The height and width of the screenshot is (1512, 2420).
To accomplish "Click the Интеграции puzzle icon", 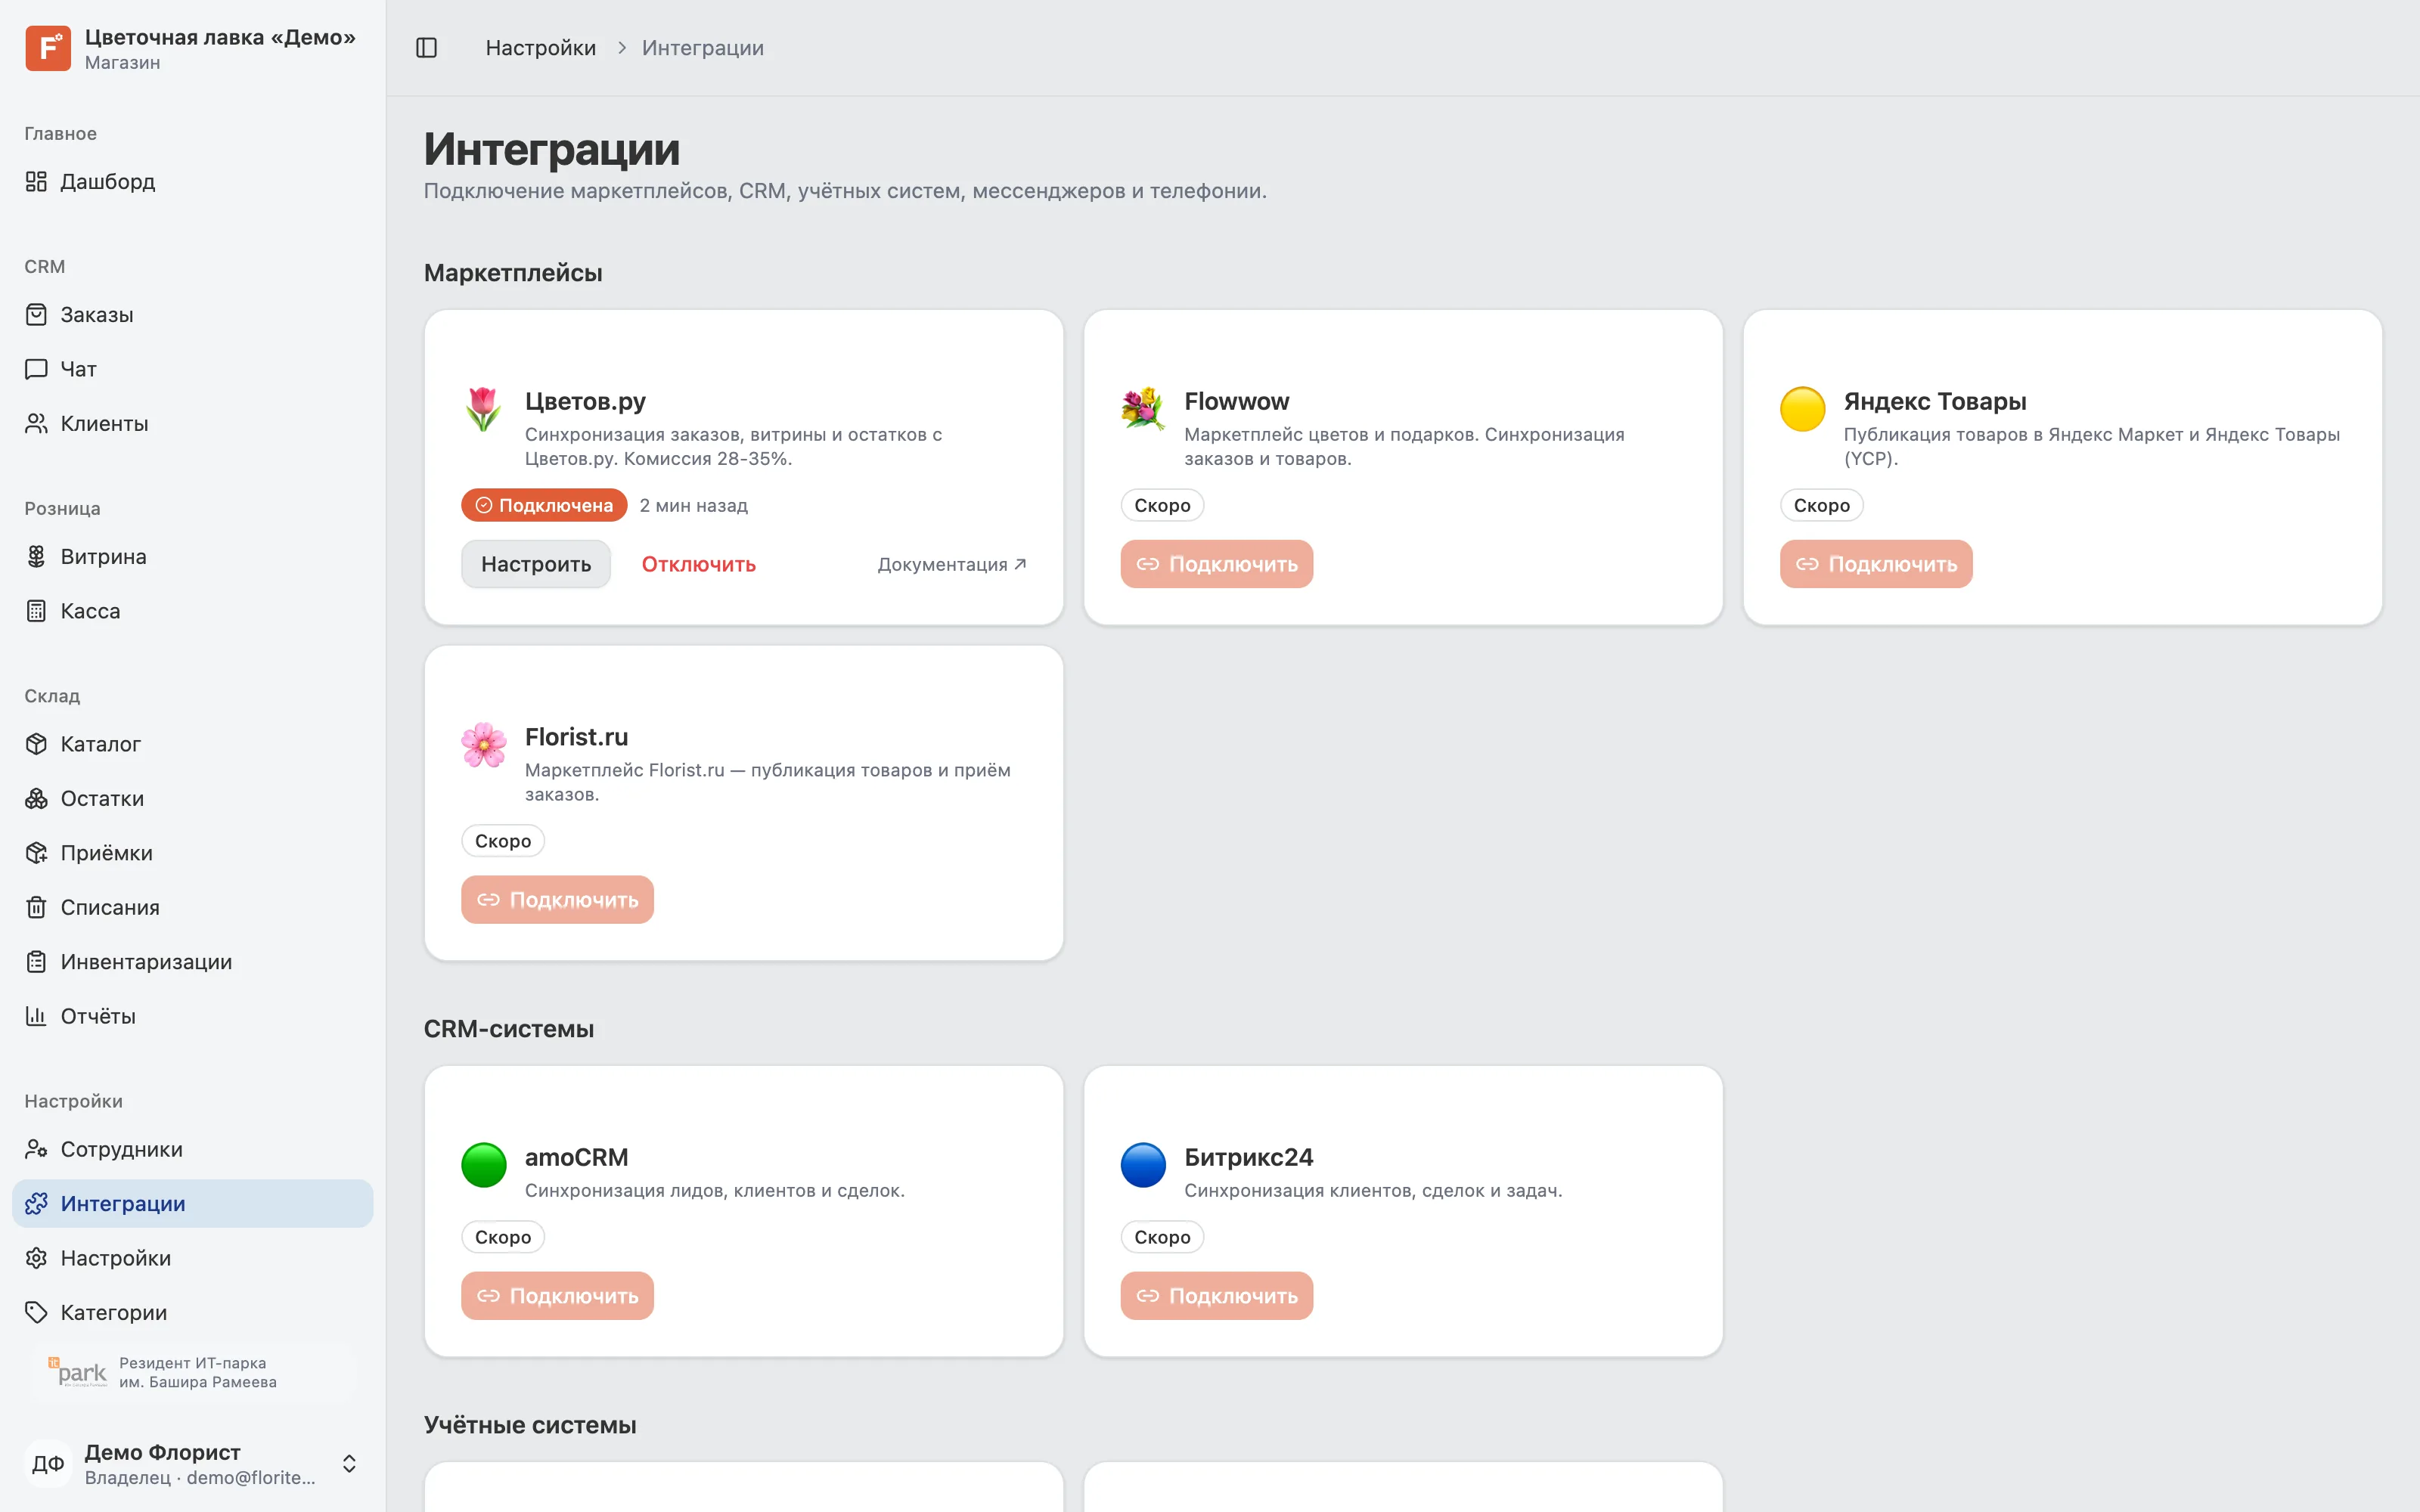I will click(36, 1204).
